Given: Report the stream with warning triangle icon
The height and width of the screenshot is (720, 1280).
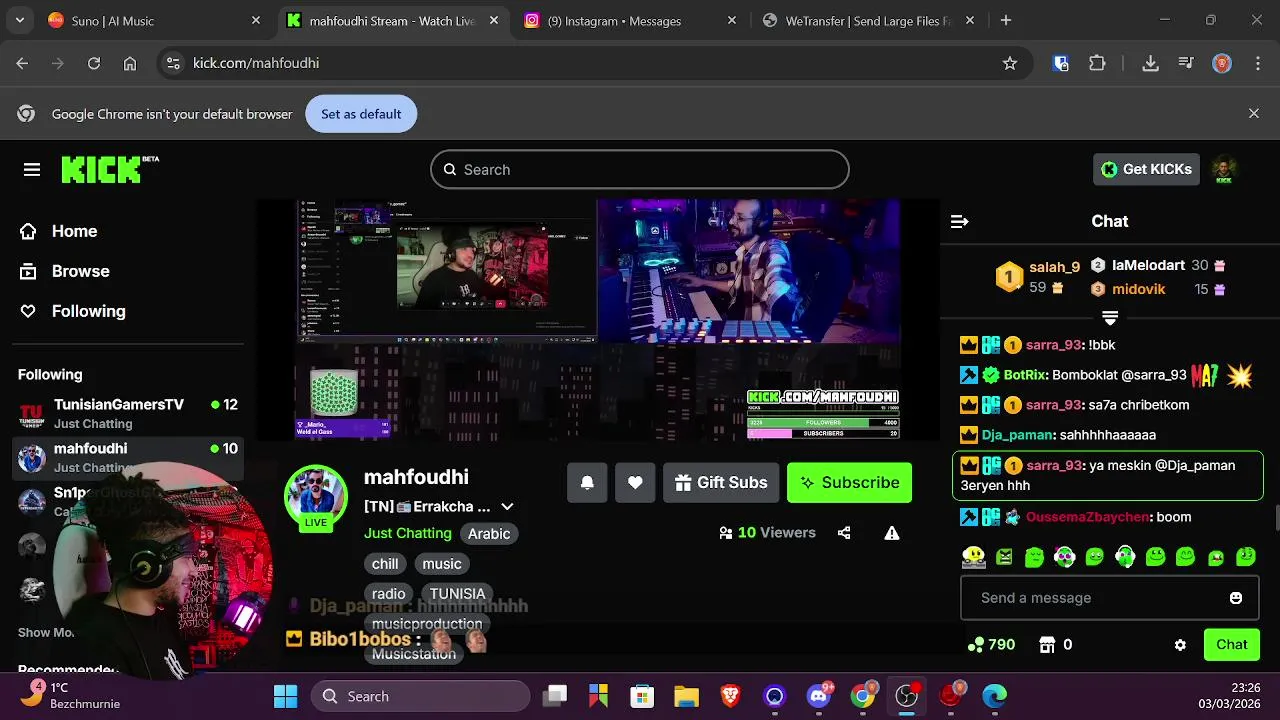Looking at the screenshot, I should (x=892, y=533).
